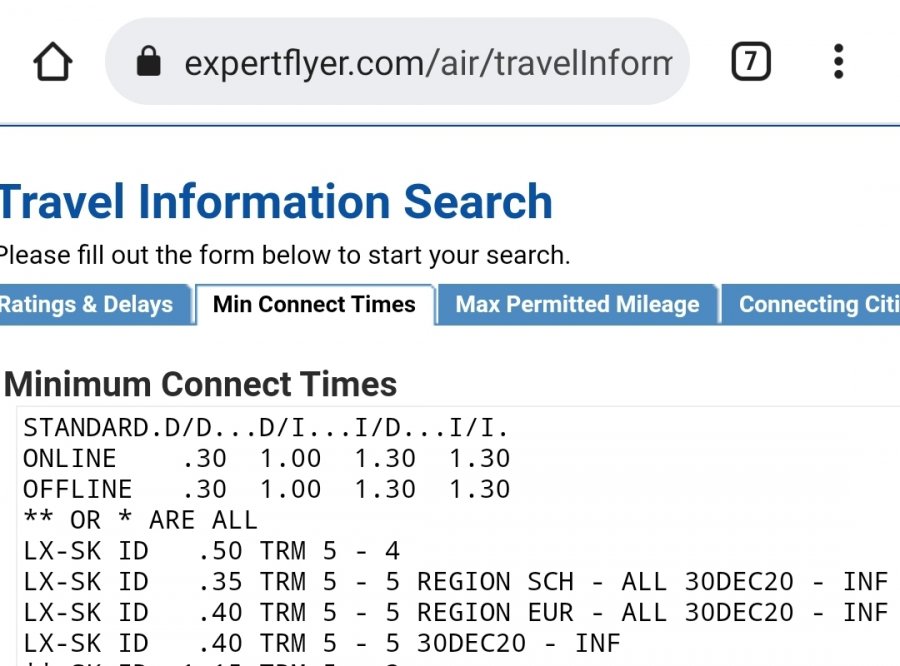Switch to the Ratings & Delays tab
The image size is (900, 666).
tap(88, 305)
